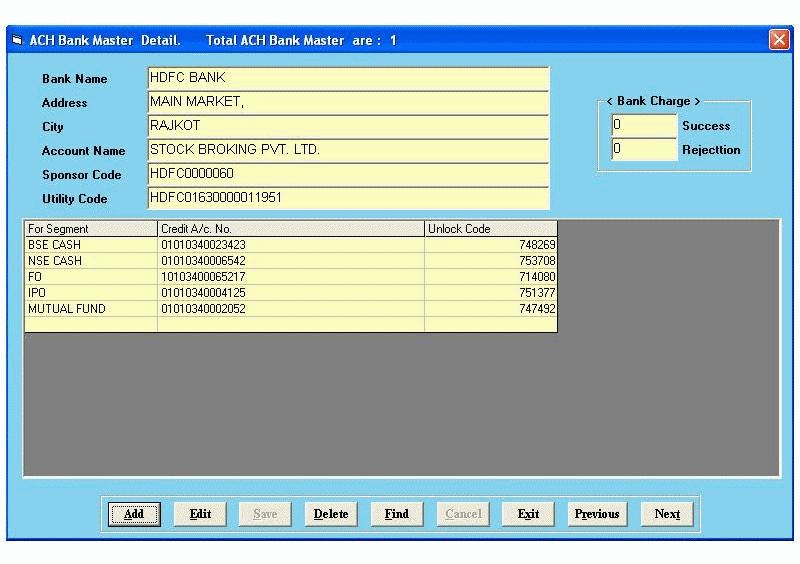Image resolution: width=800 pixels, height=564 pixels.
Task: Click the Add button
Action: (x=133, y=514)
